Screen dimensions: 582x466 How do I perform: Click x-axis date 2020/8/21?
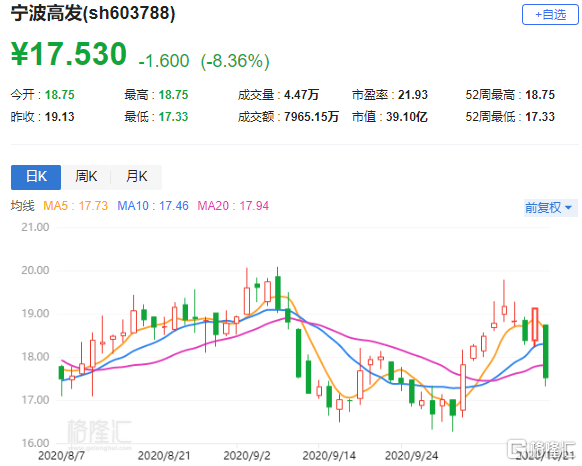(164, 456)
